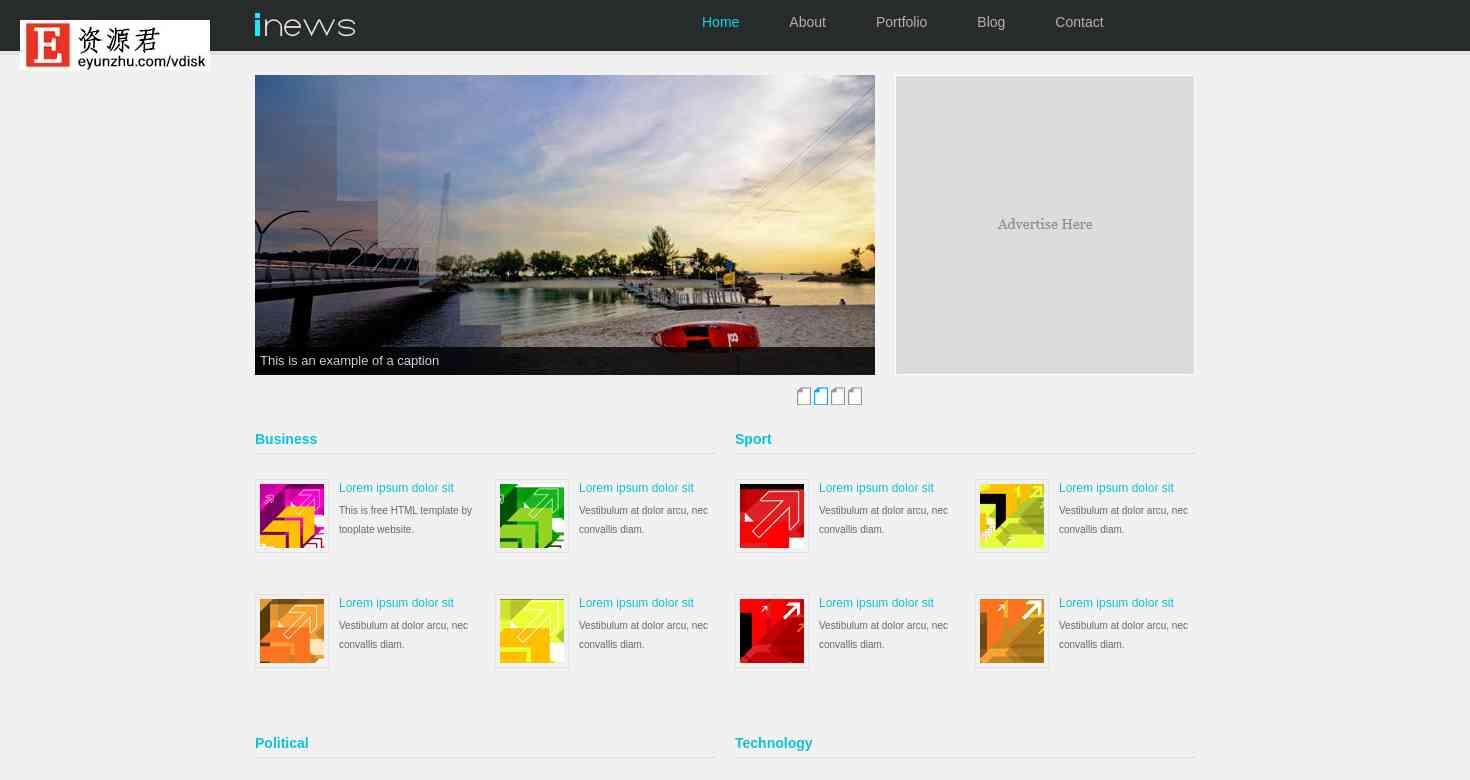This screenshot has width=1470, height=780.
Task: Open the solid red arrow thumbnail in Sport
Action: tap(772, 516)
